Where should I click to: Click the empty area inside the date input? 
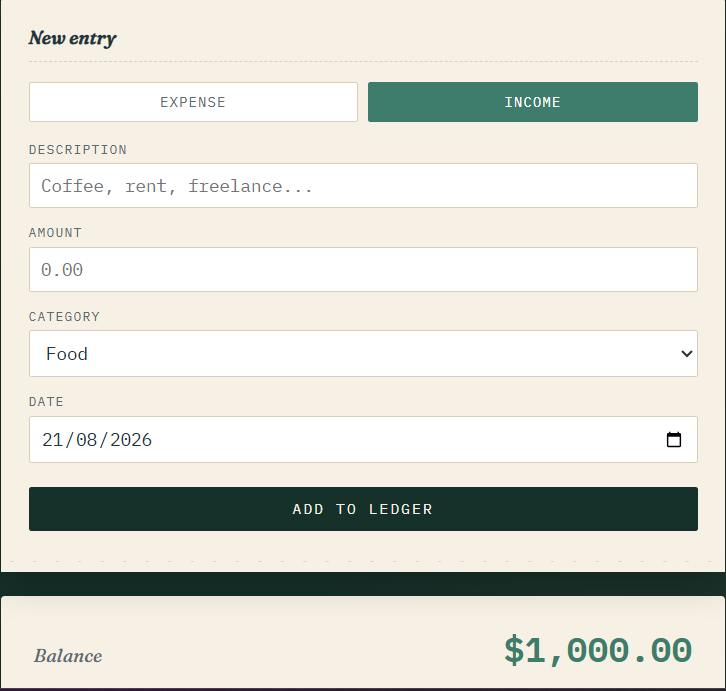(x=407, y=440)
